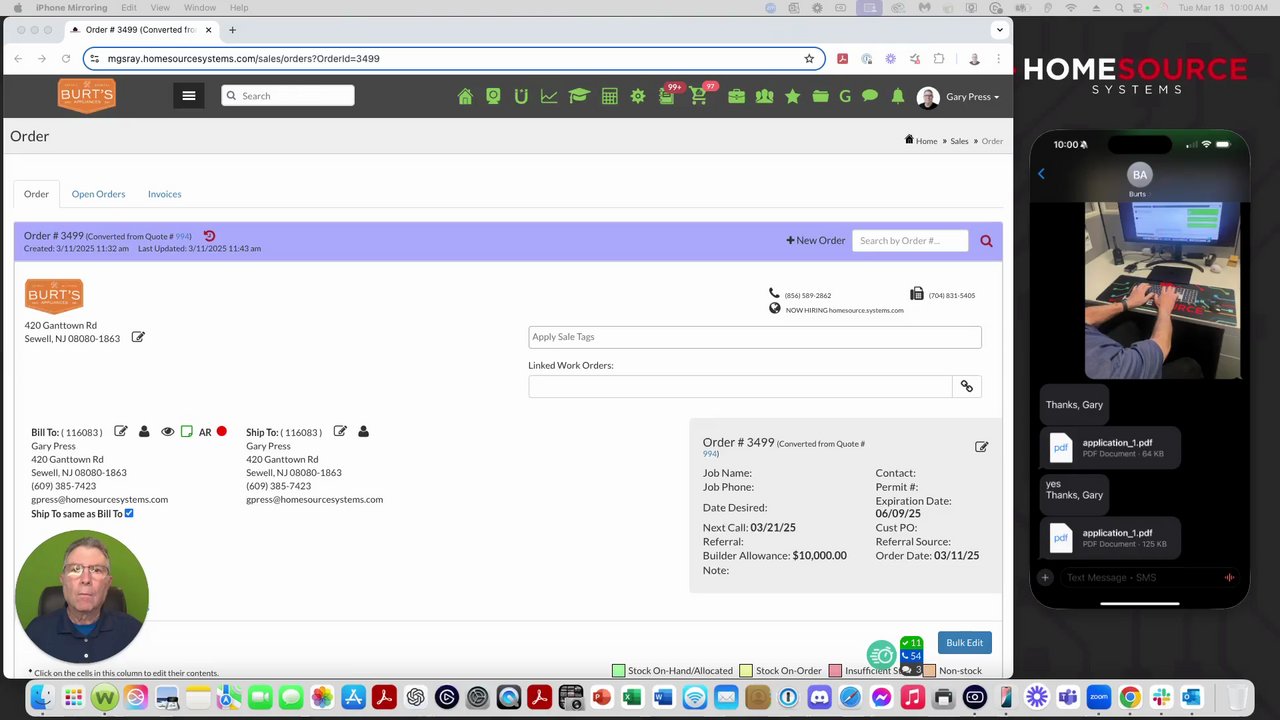
Task: Toggle the eye icon next to Bill To
Action: (x=167, y=432)
